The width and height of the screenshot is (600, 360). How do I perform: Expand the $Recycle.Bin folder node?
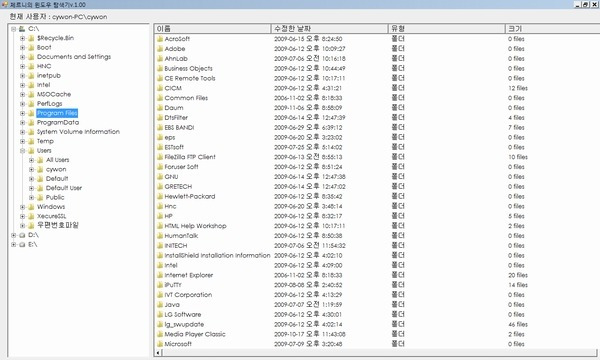point(23,38)
